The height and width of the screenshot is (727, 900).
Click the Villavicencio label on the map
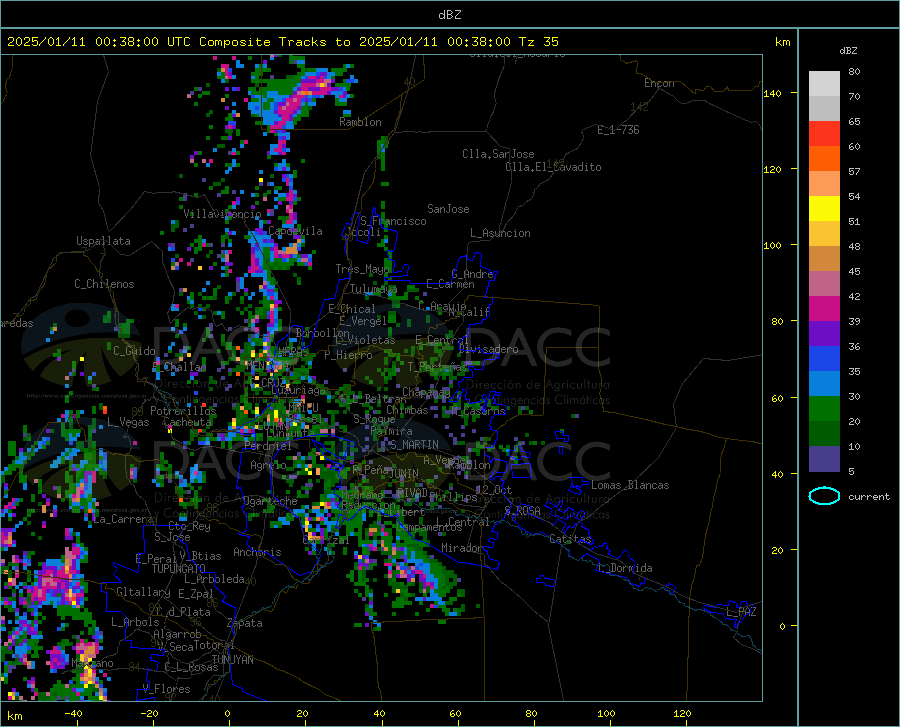click(x=222, y=214)
